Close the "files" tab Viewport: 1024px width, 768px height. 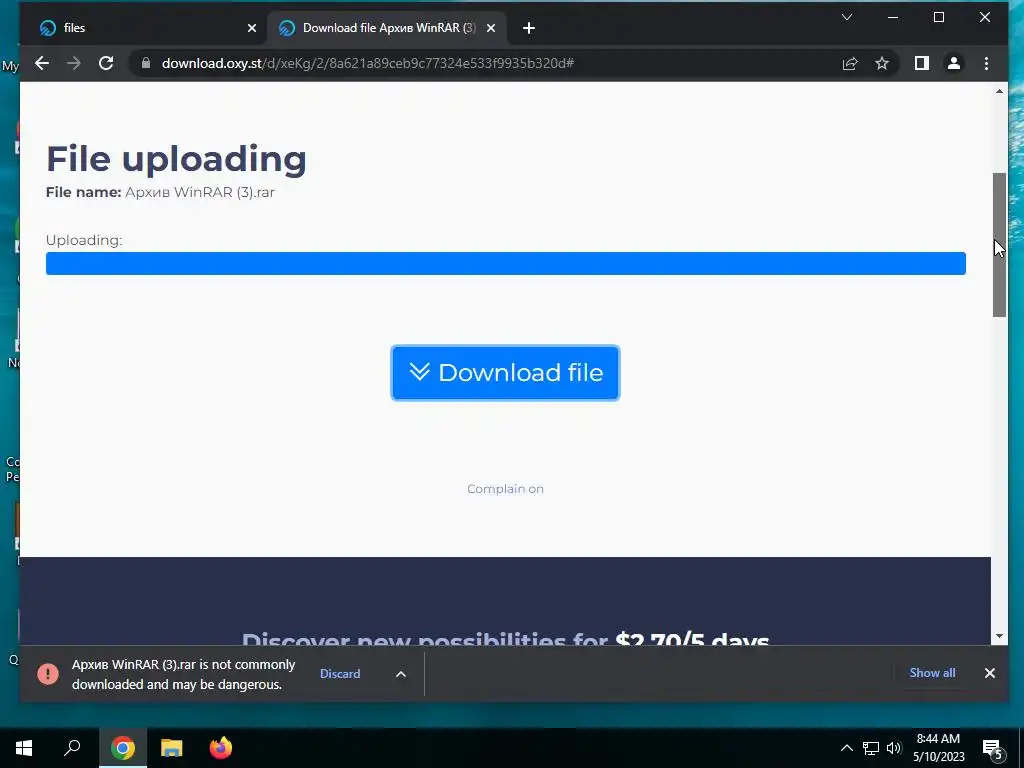click(x=252, y=28)
